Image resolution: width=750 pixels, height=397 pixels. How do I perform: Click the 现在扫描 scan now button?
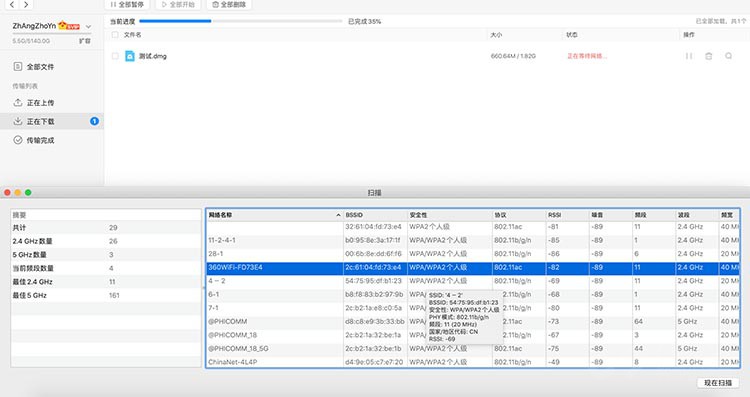[x=717, y=383]
